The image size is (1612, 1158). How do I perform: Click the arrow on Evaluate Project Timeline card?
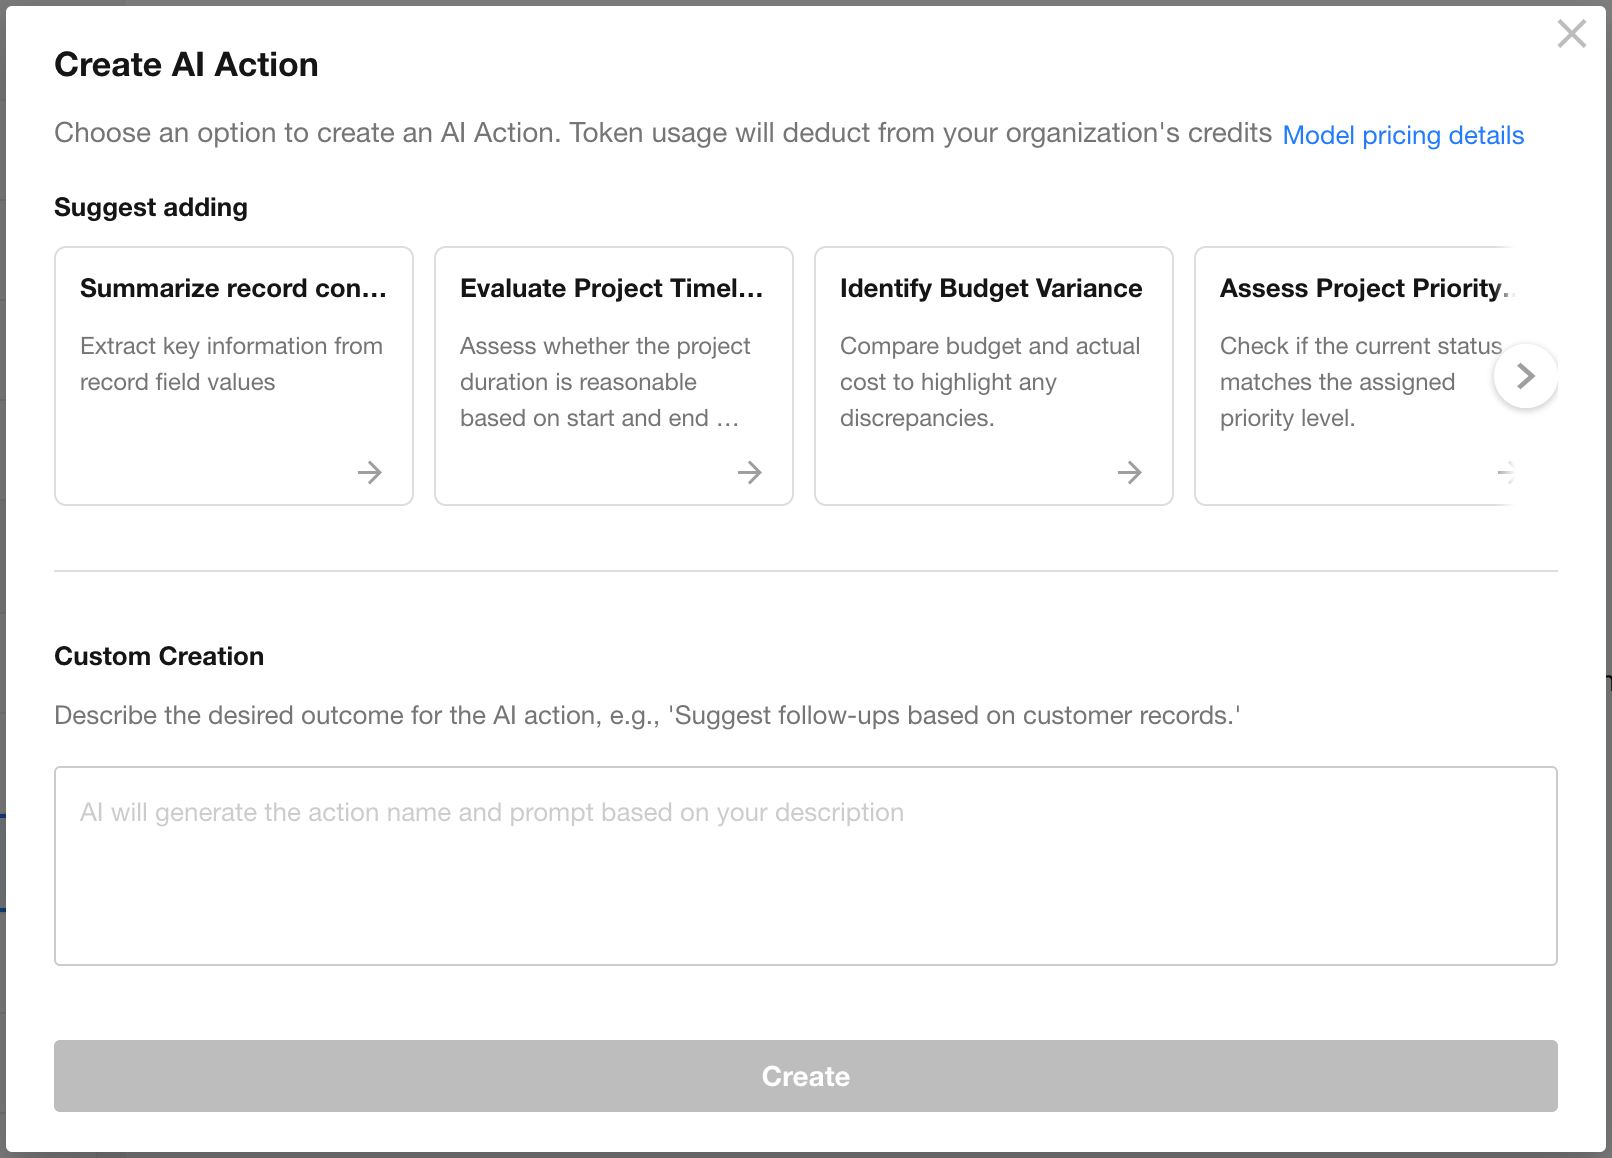pos(749,472)
